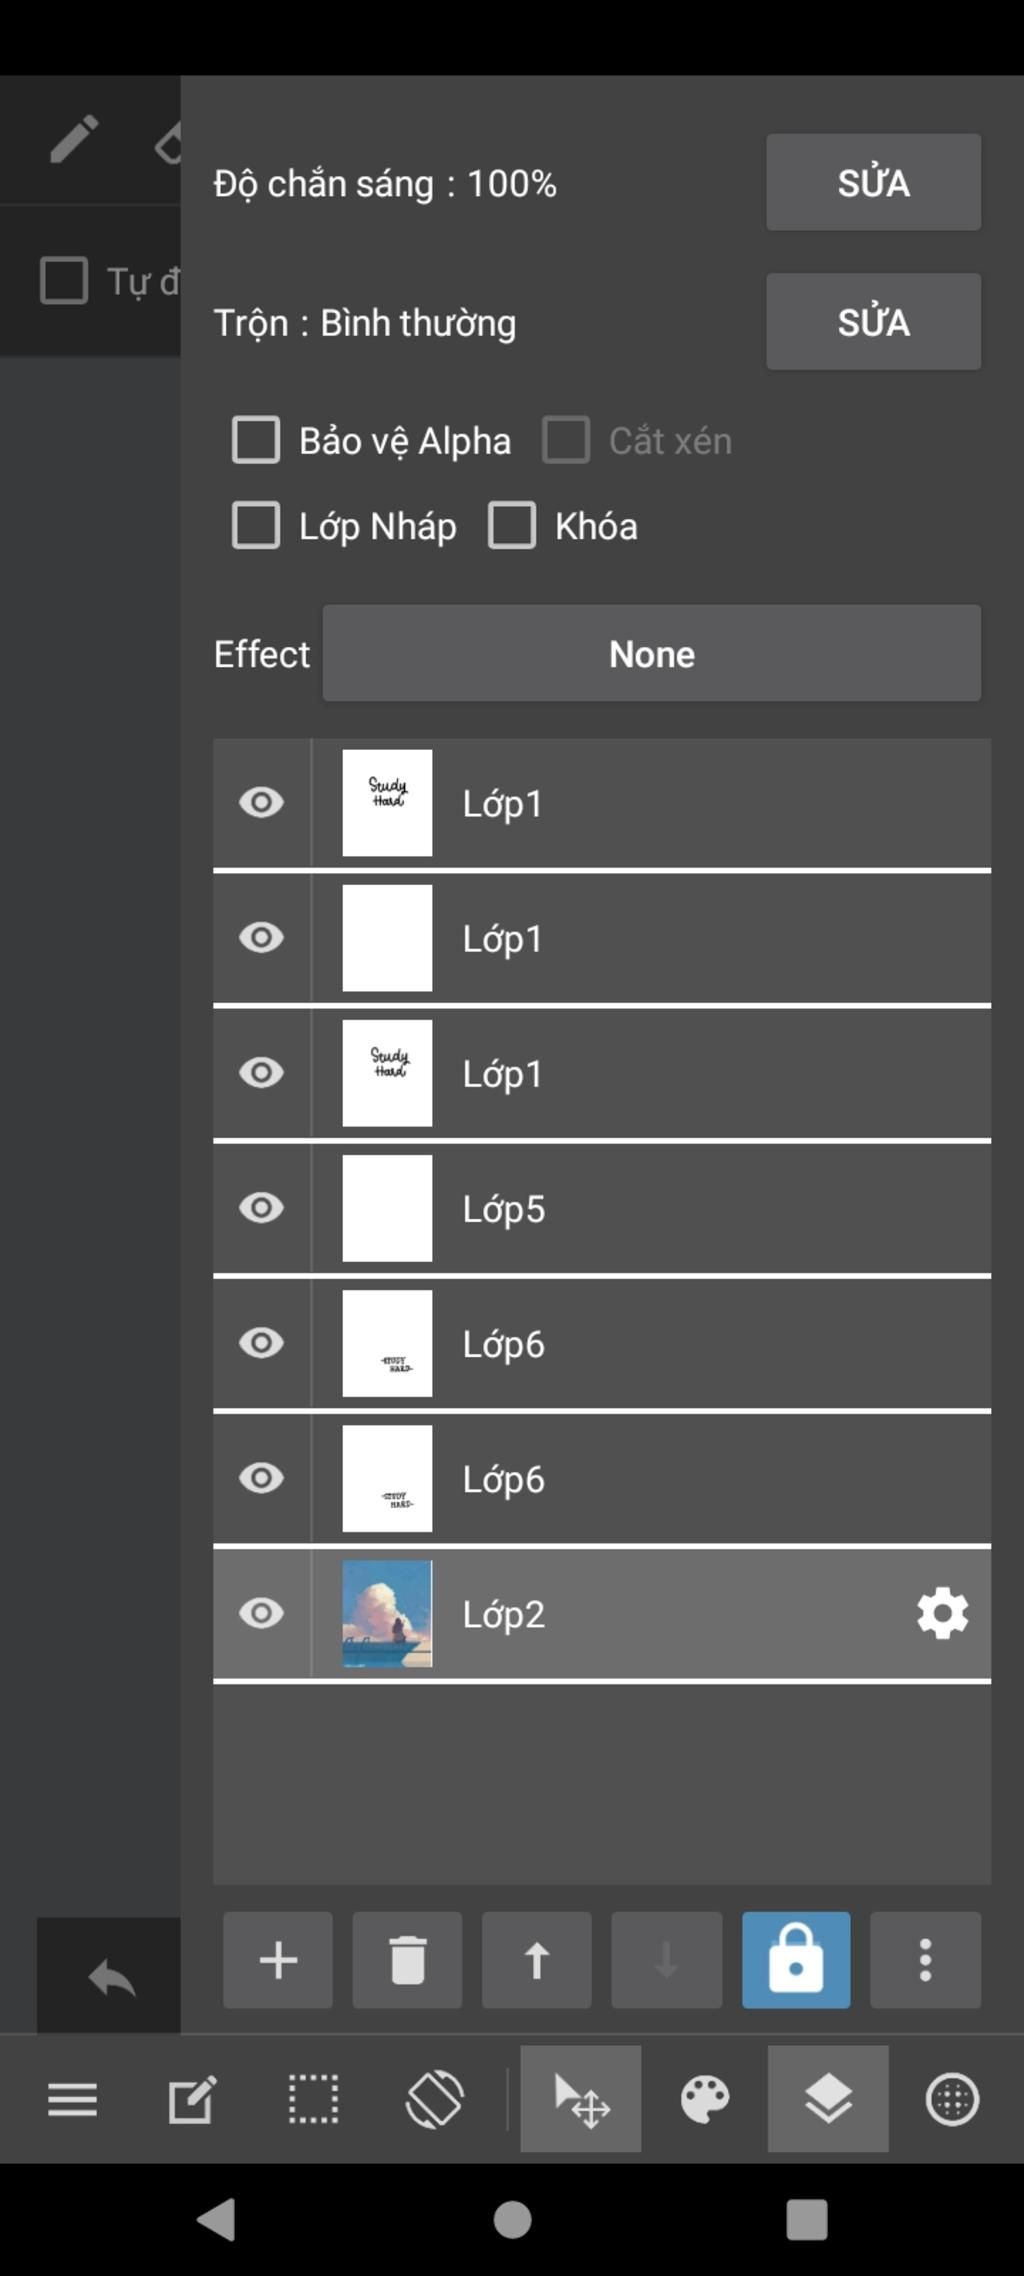Move layer up with arrow icon

pyautogui.click(x=536, y=1960)
